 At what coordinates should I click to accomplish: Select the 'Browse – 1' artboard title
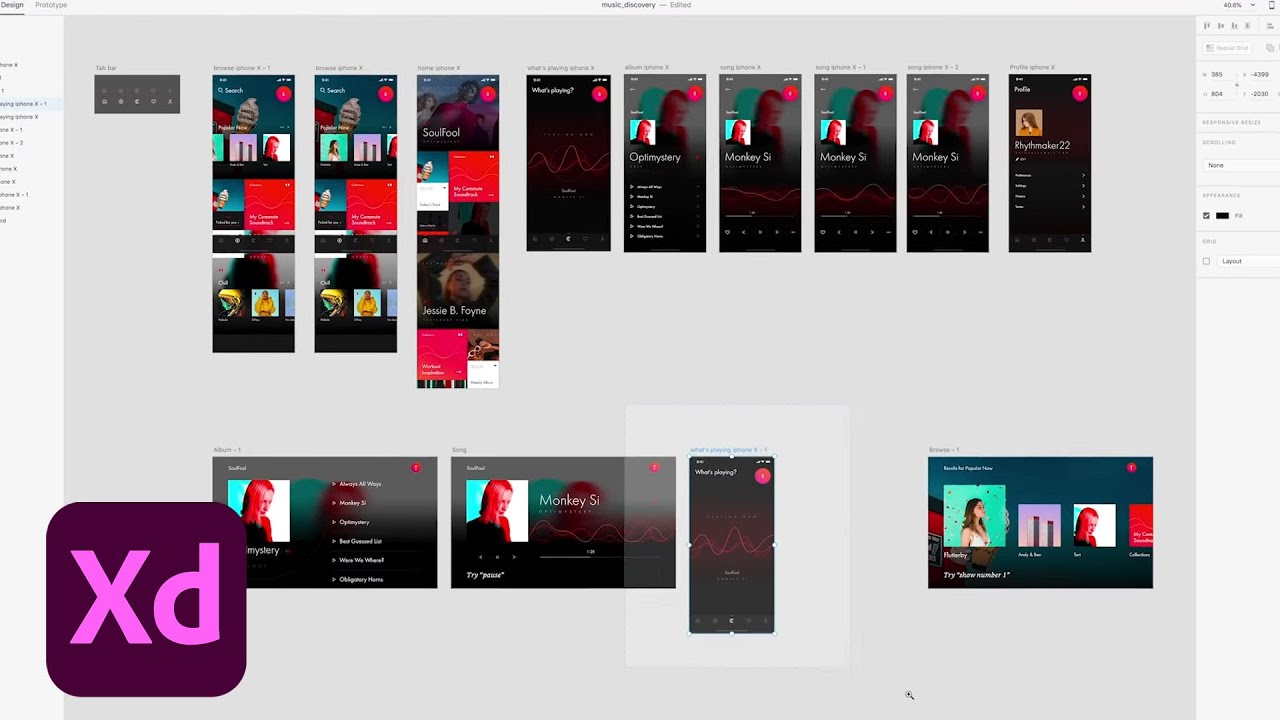944,450
